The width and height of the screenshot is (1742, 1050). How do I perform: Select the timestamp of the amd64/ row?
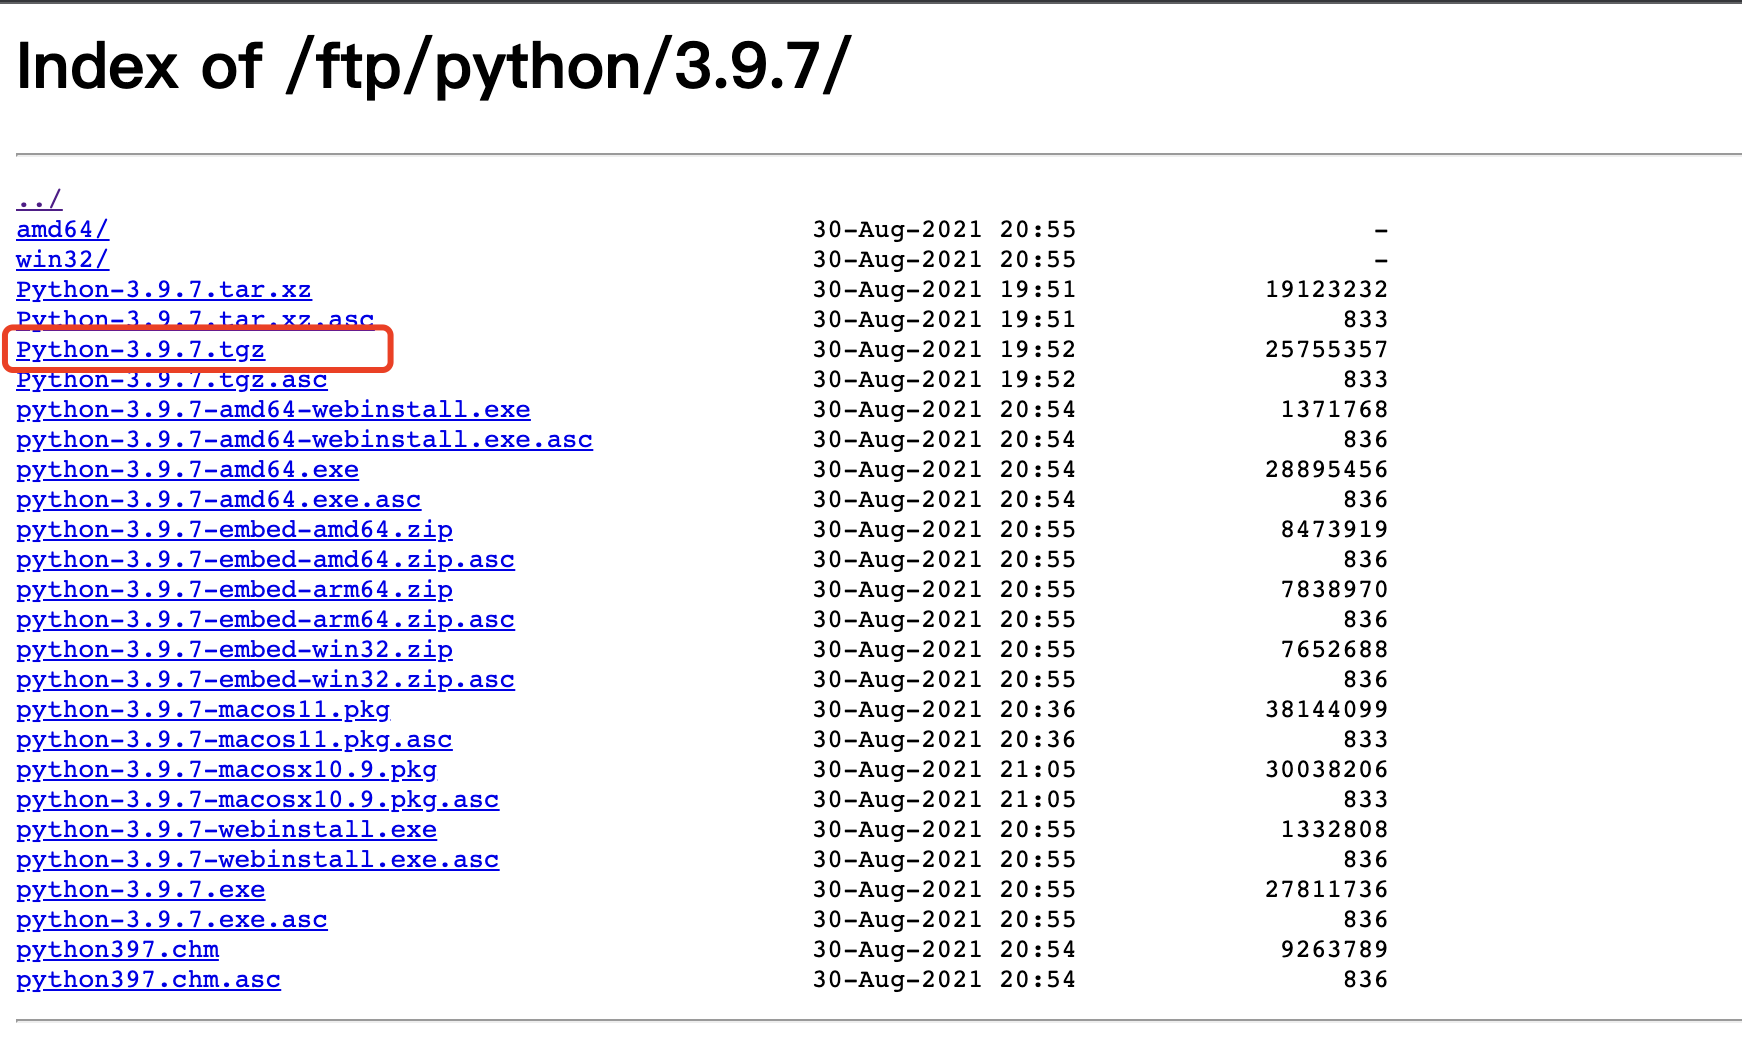tap(944, 229)
